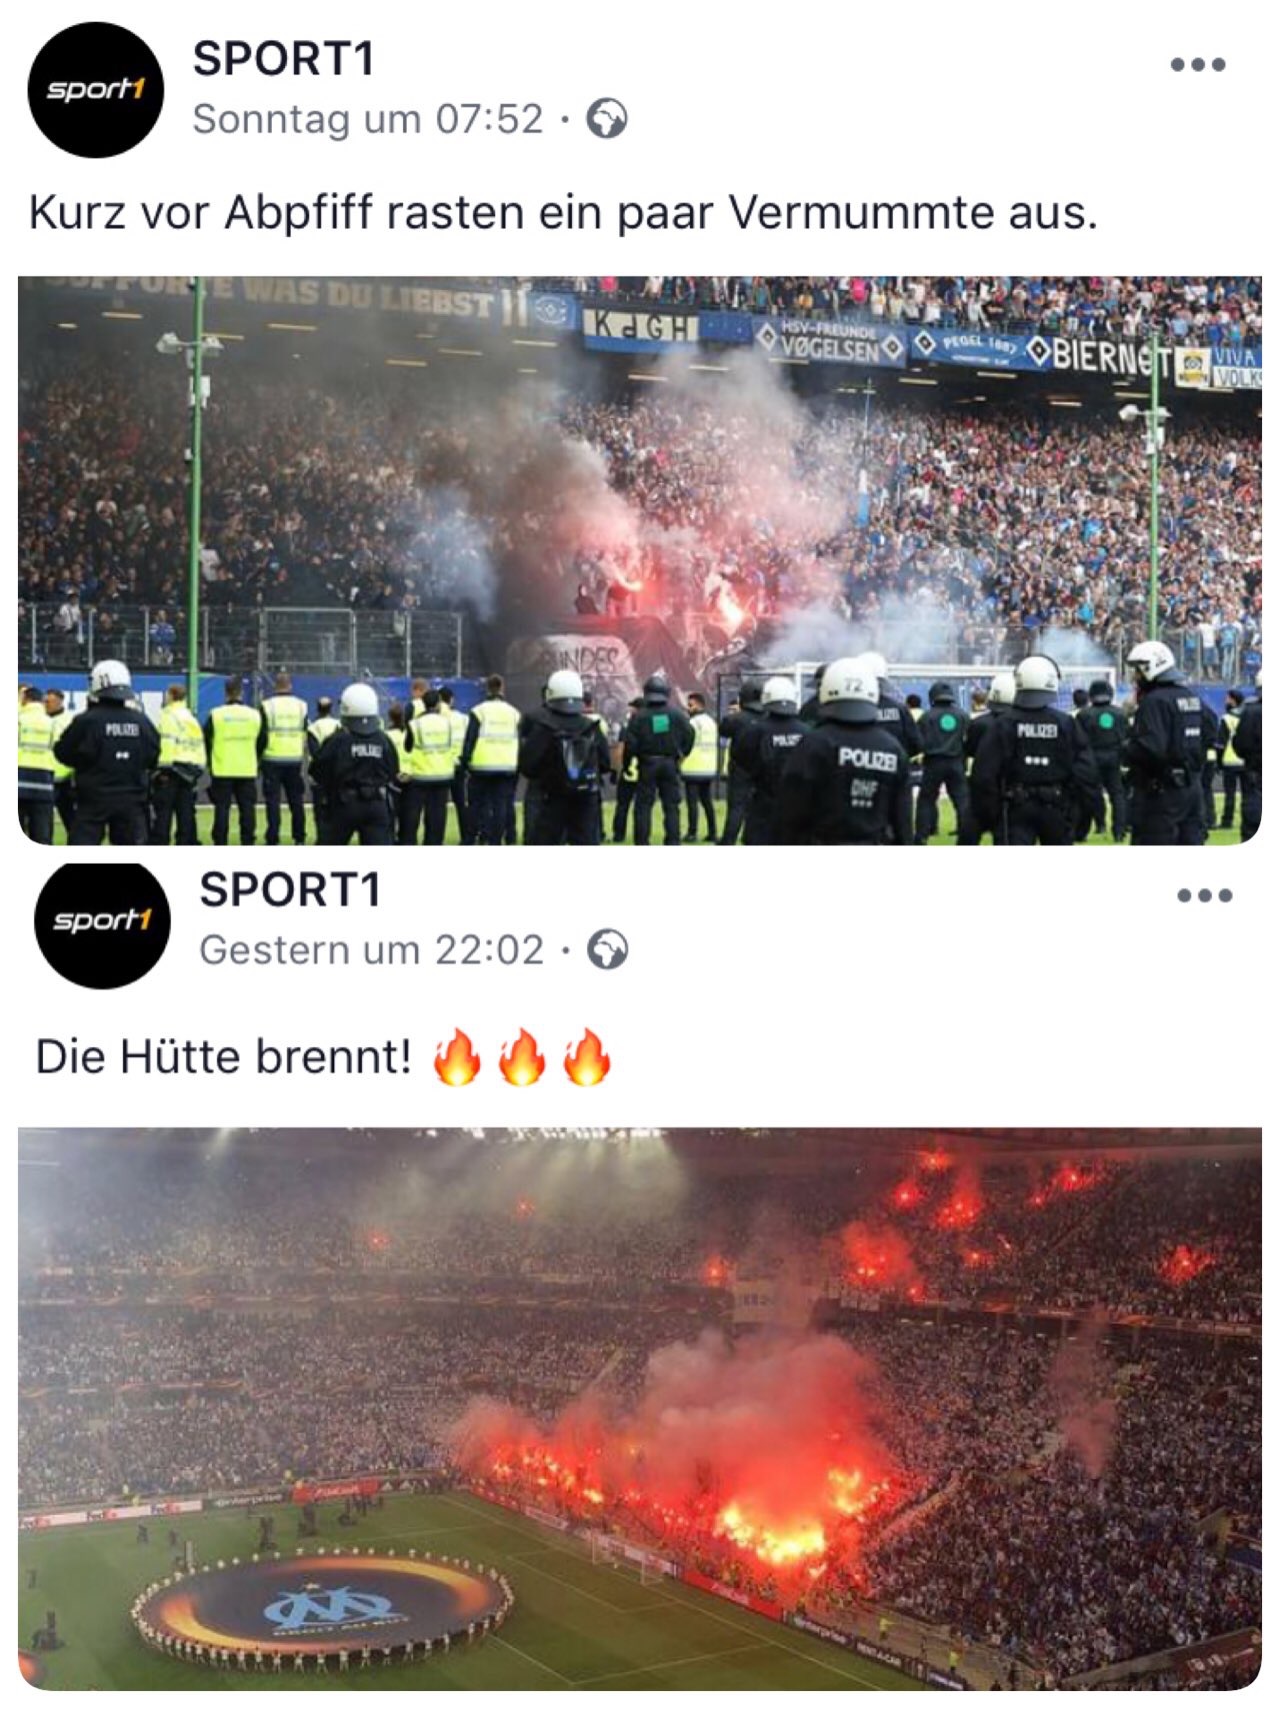Viewport: 1280px width, 1710px height.
Task: Tap the public globe icon on the first post
Action: (x=607, y=119)
